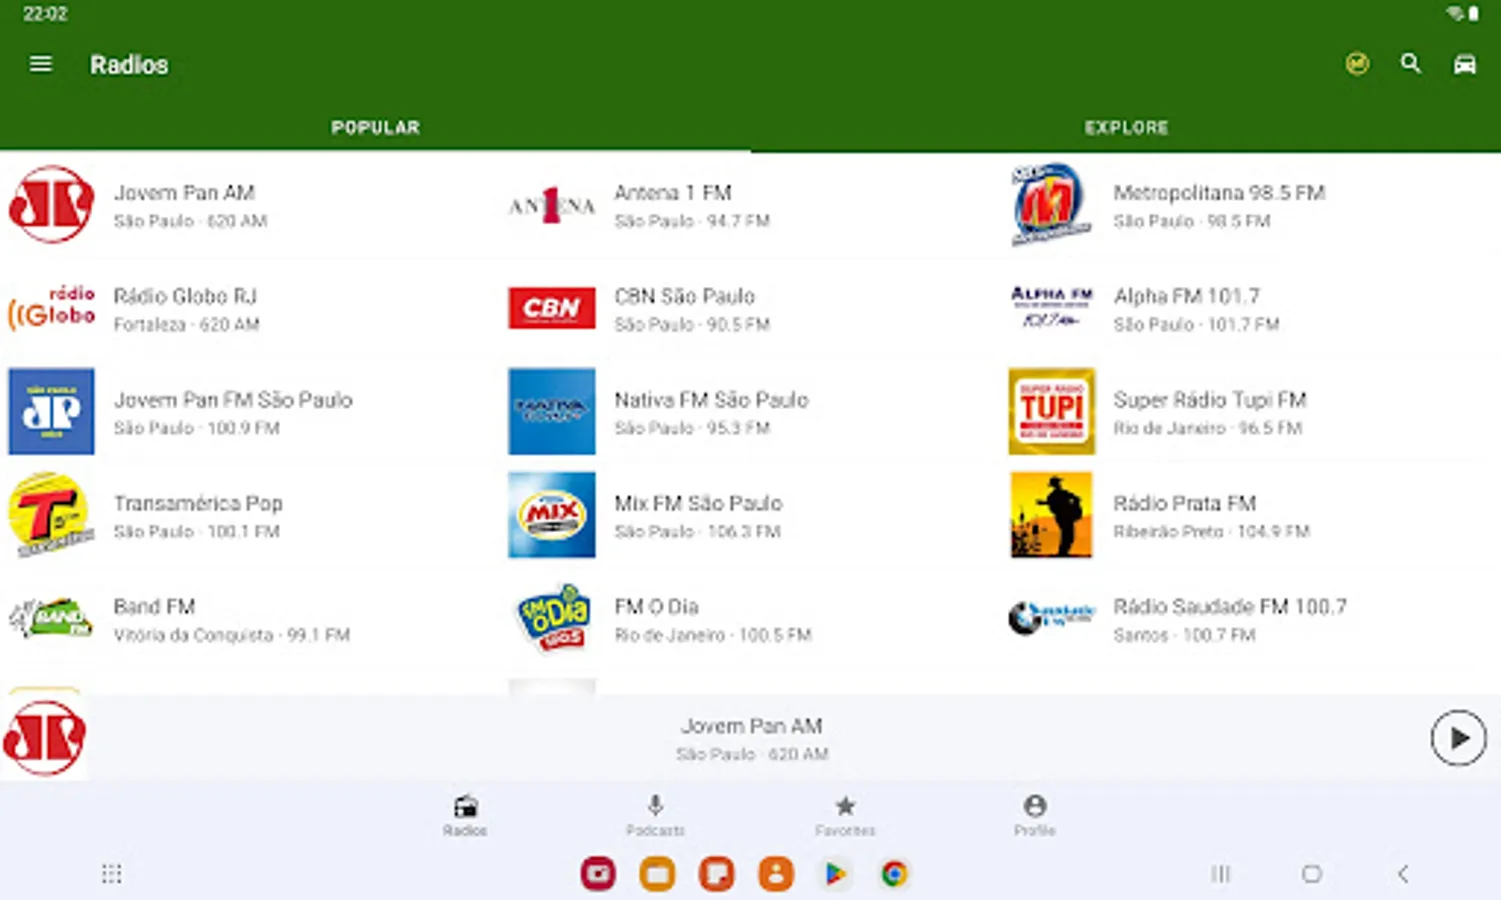Screen dimensions: 1501x900
Task: Select 'Jovem Pan AM' title in the list
Action: (184, 192)
